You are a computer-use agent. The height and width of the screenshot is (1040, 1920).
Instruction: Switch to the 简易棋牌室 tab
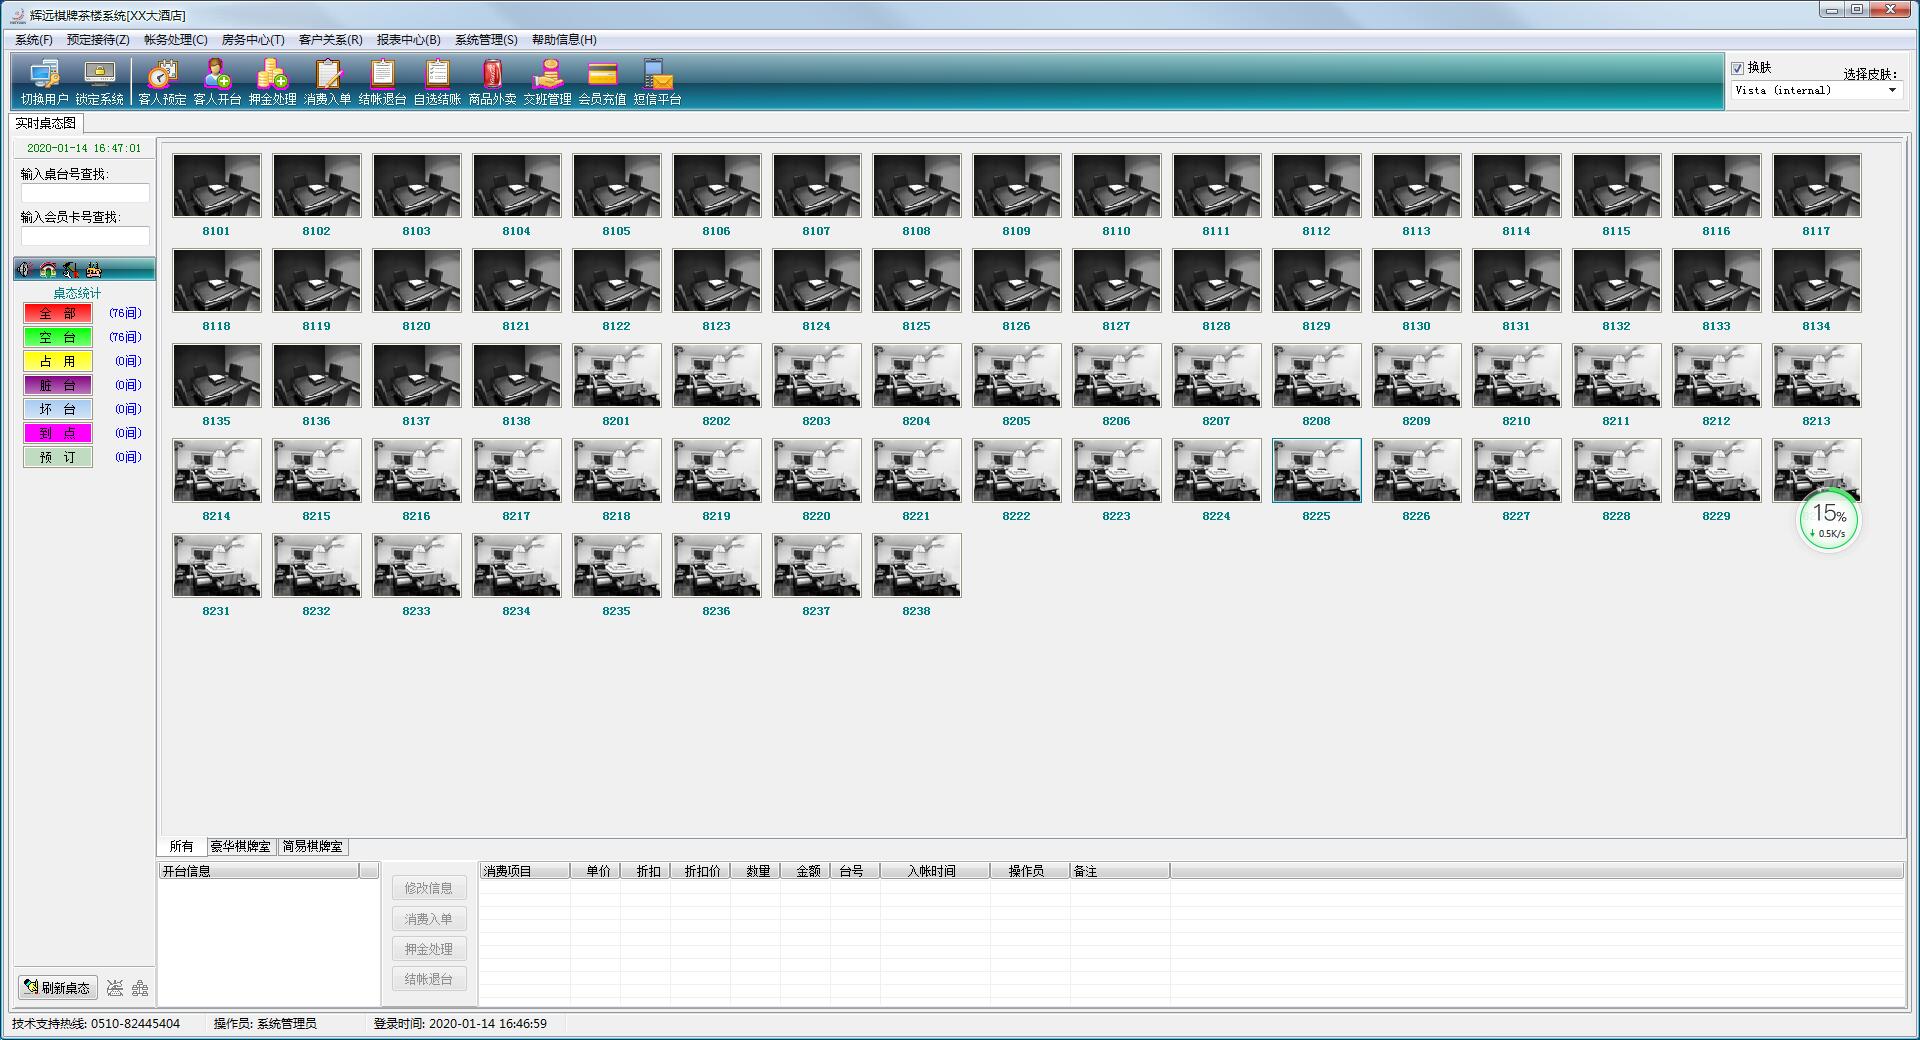point(312,846)
